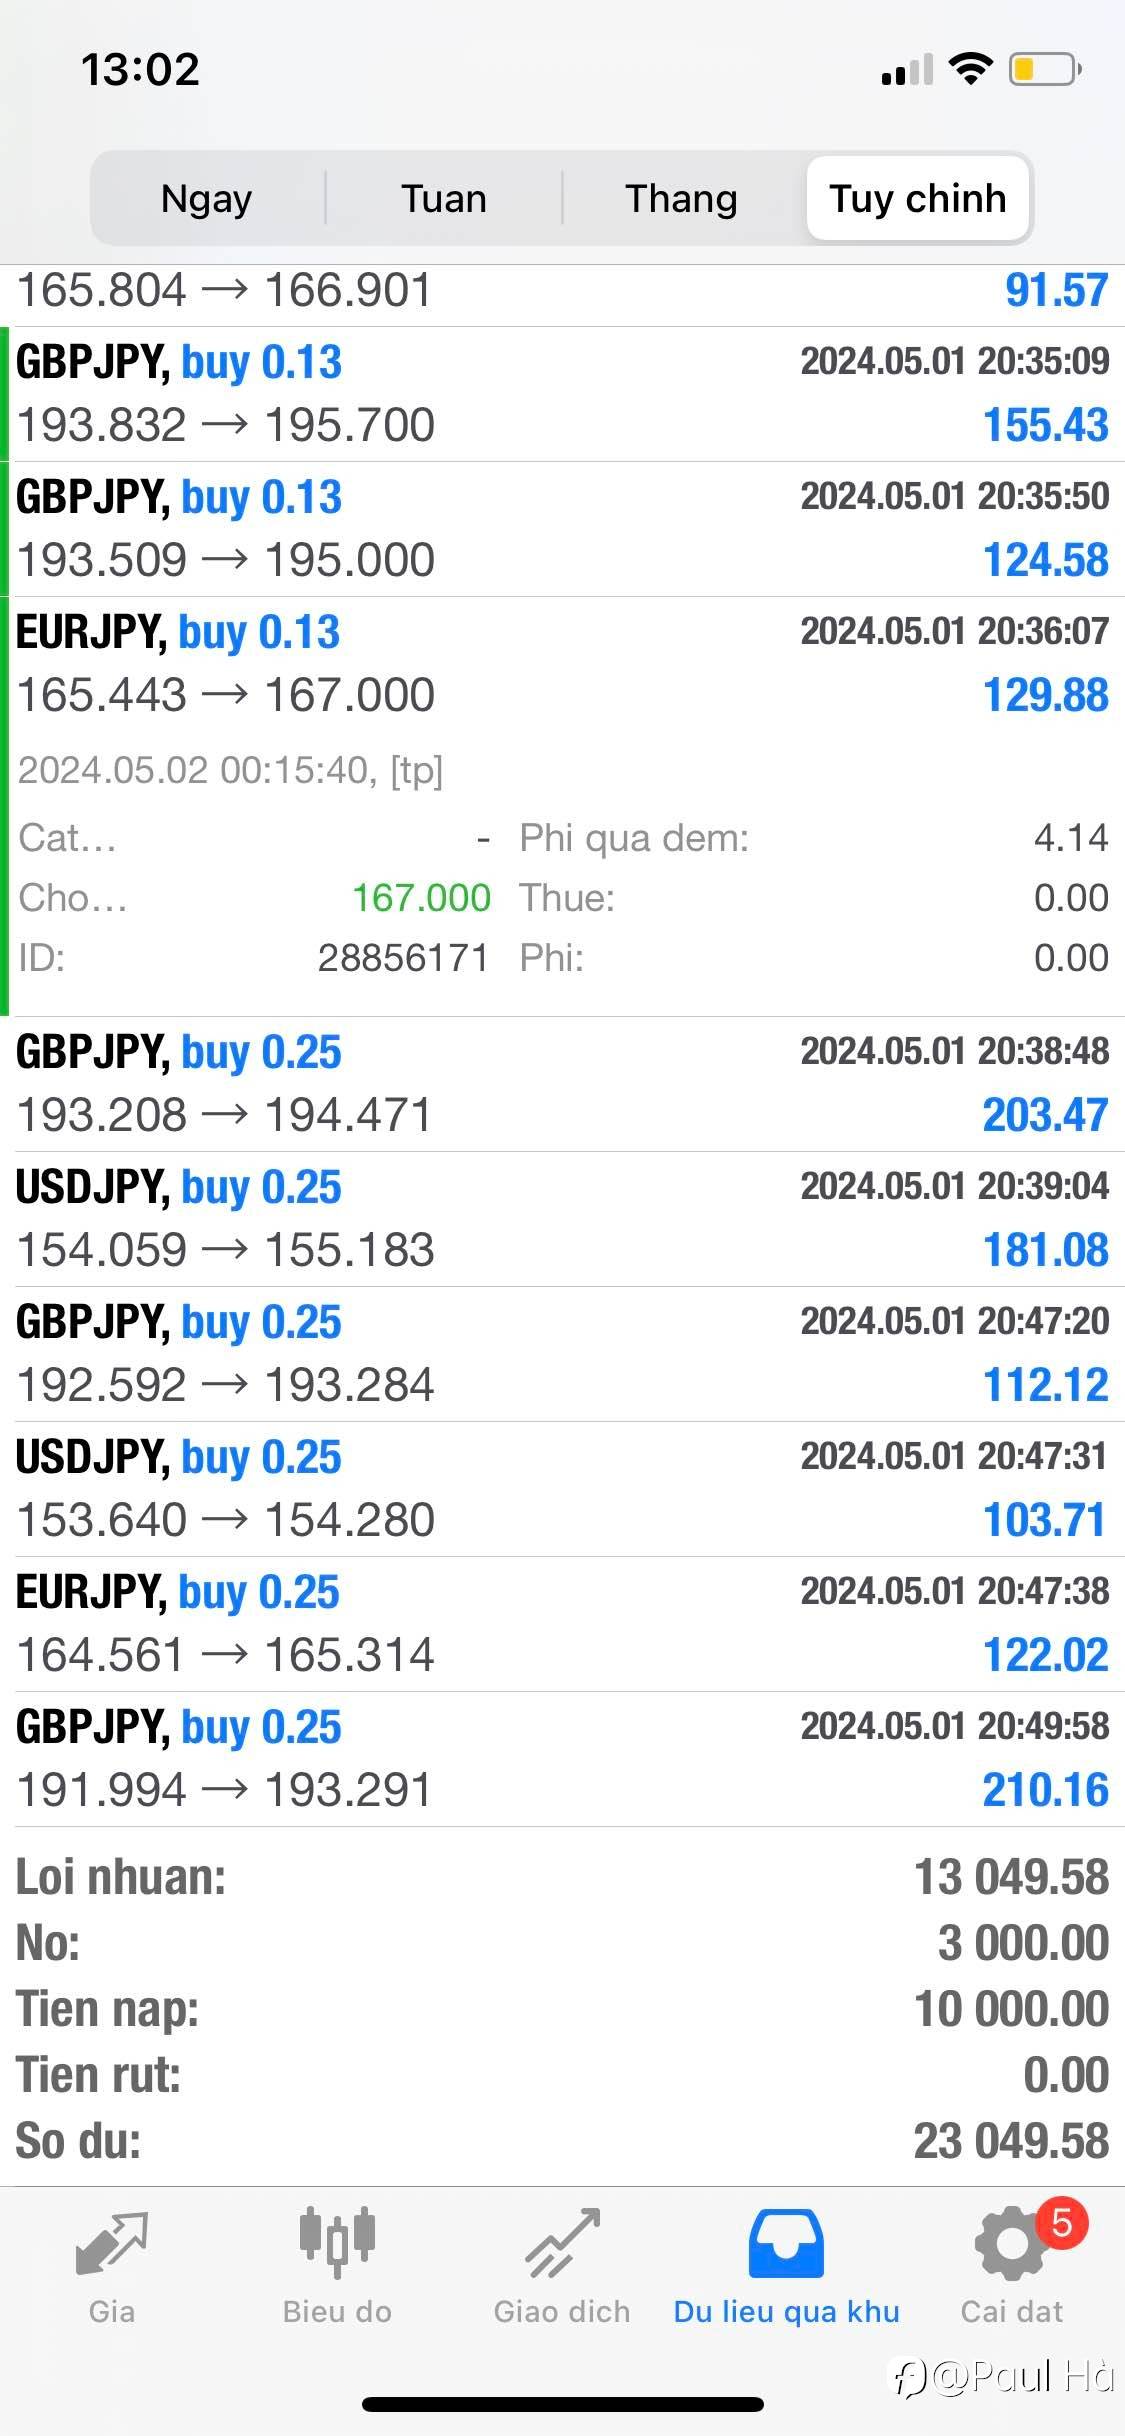
Task: Tap the trade ID 28856171
Action: pos(403,958)
